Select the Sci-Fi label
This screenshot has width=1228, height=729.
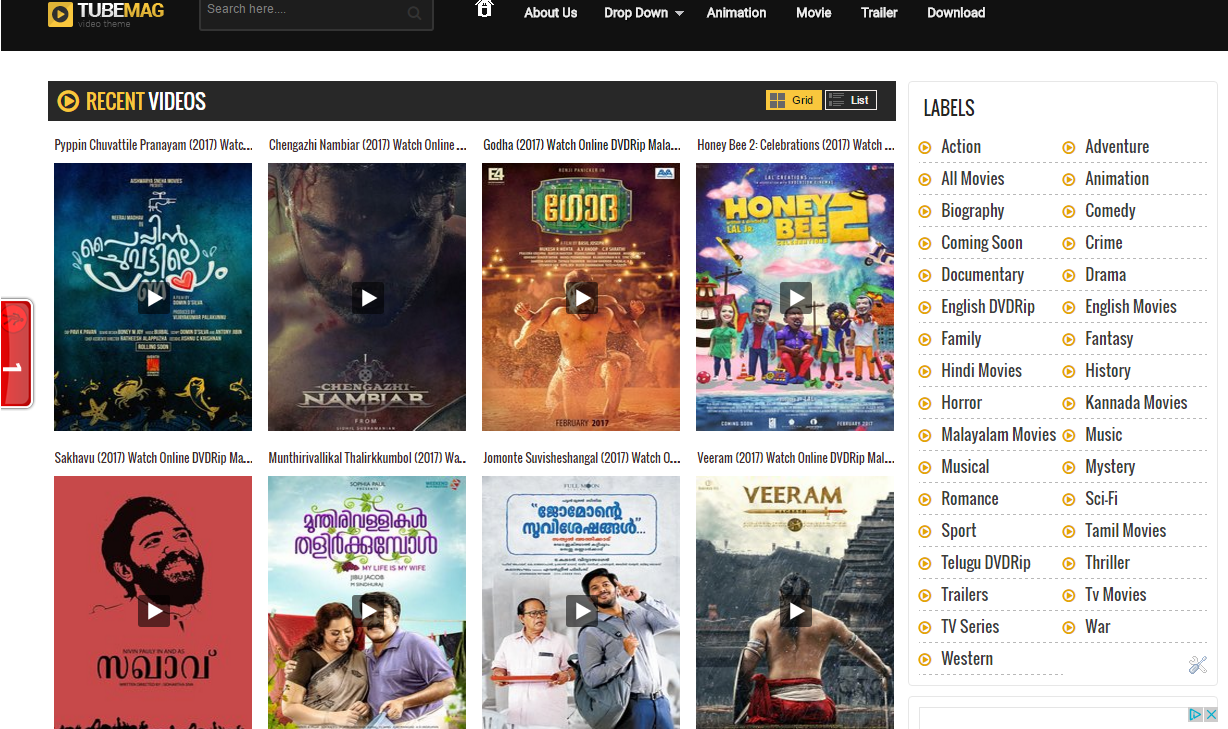pyautogui.click(x=1102, y=499)
